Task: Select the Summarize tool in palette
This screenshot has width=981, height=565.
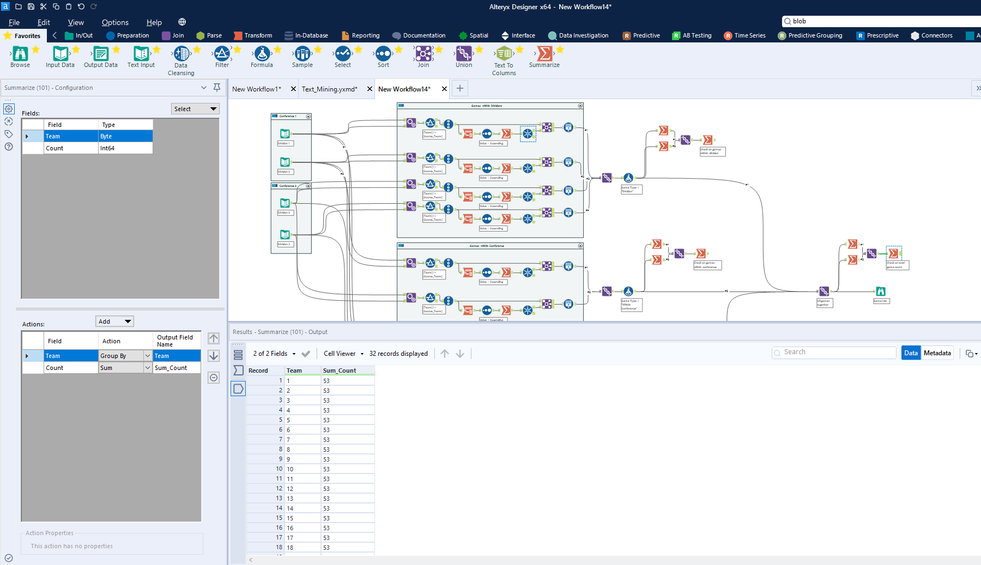Action: (x=544, y=56)
